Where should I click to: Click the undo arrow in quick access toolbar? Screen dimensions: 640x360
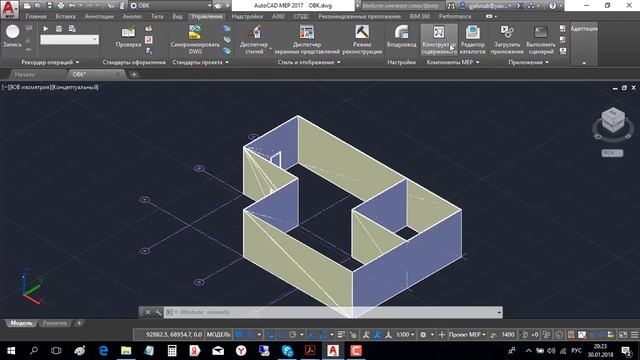click(72, 6)
